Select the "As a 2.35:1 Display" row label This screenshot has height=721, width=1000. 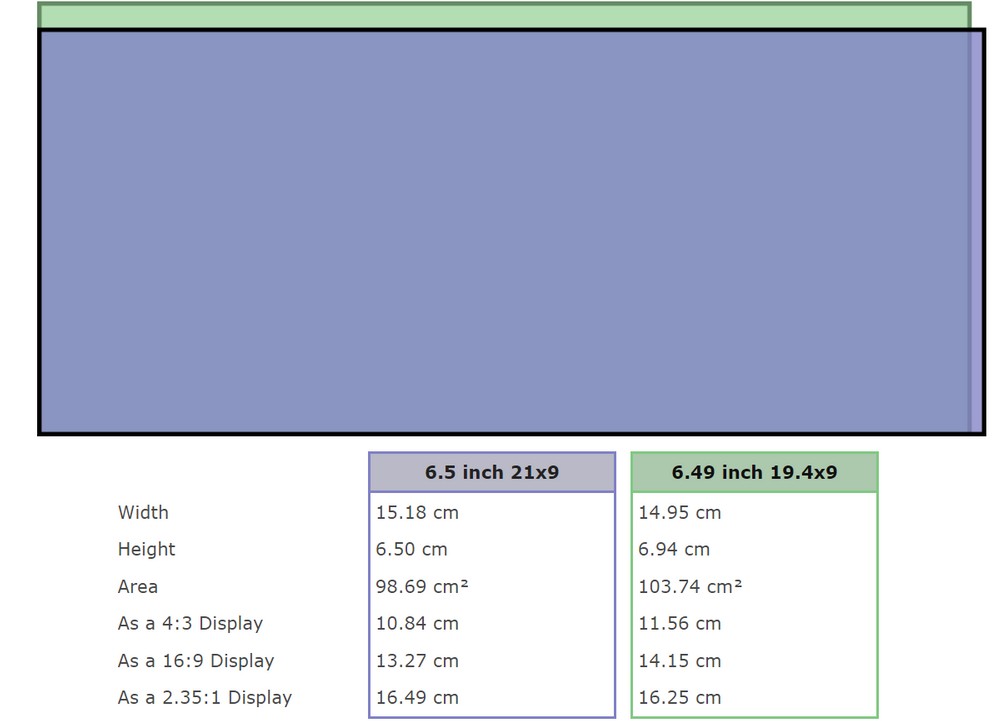pos(205,698)
